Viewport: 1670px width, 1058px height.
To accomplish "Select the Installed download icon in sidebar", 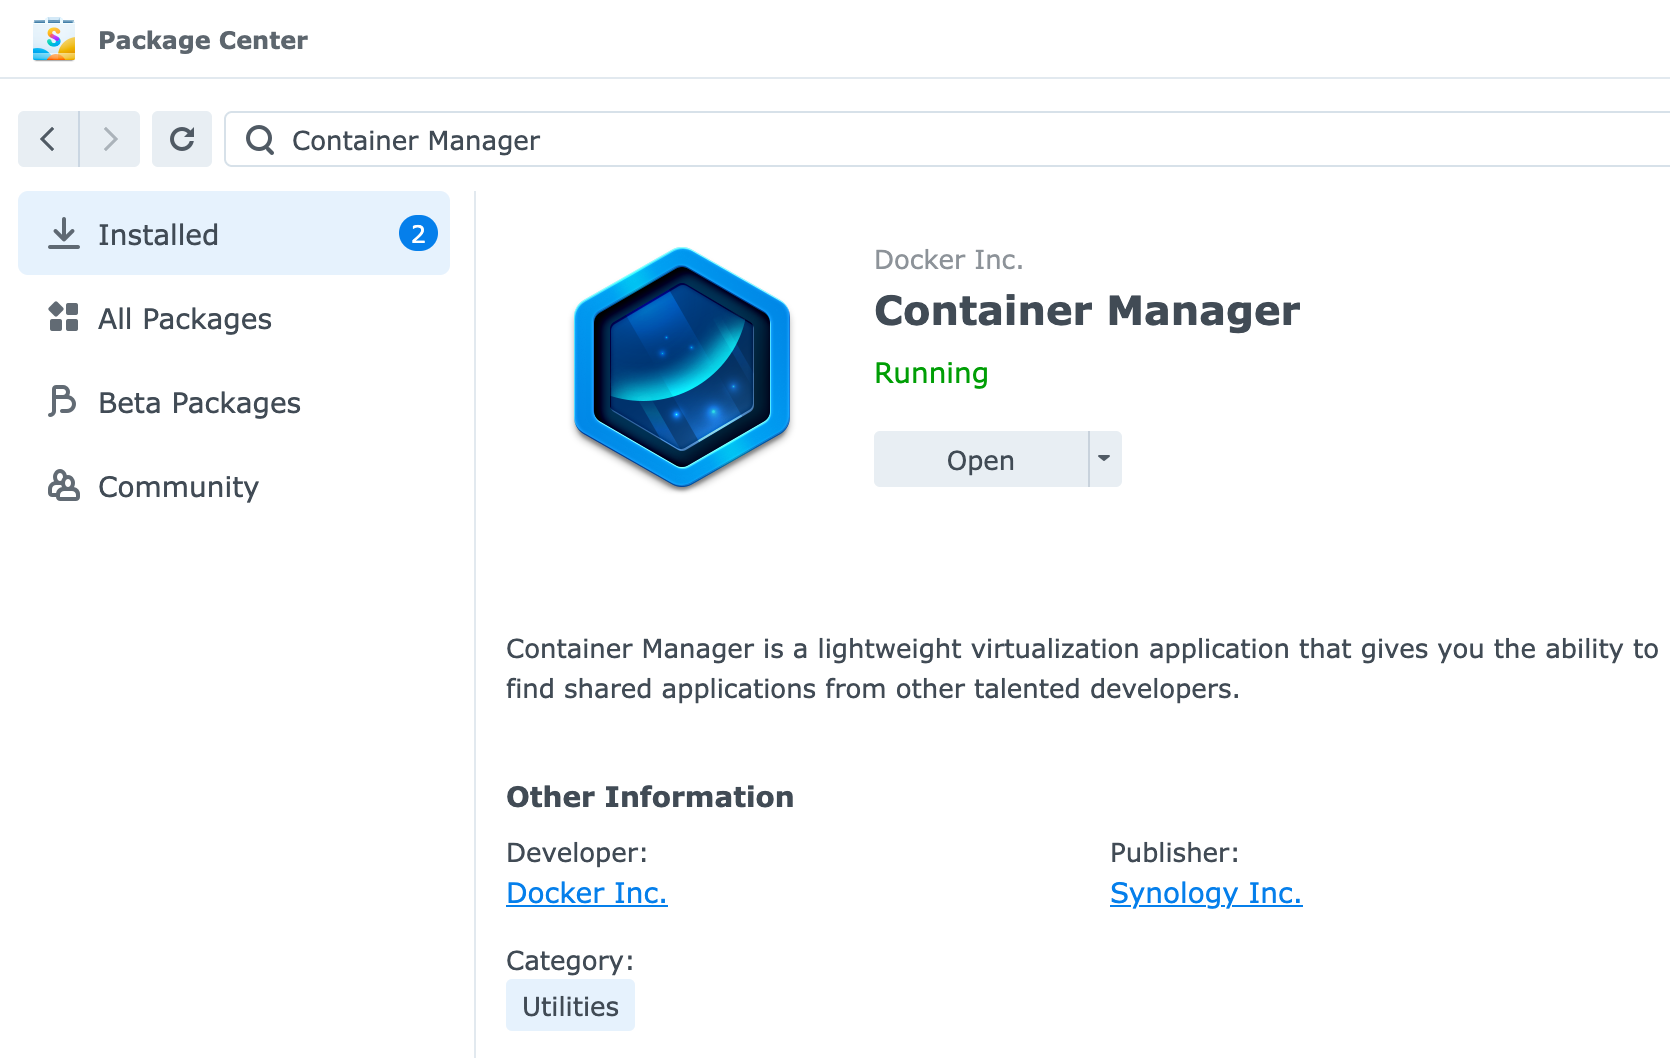I will [x=62, y=233].
